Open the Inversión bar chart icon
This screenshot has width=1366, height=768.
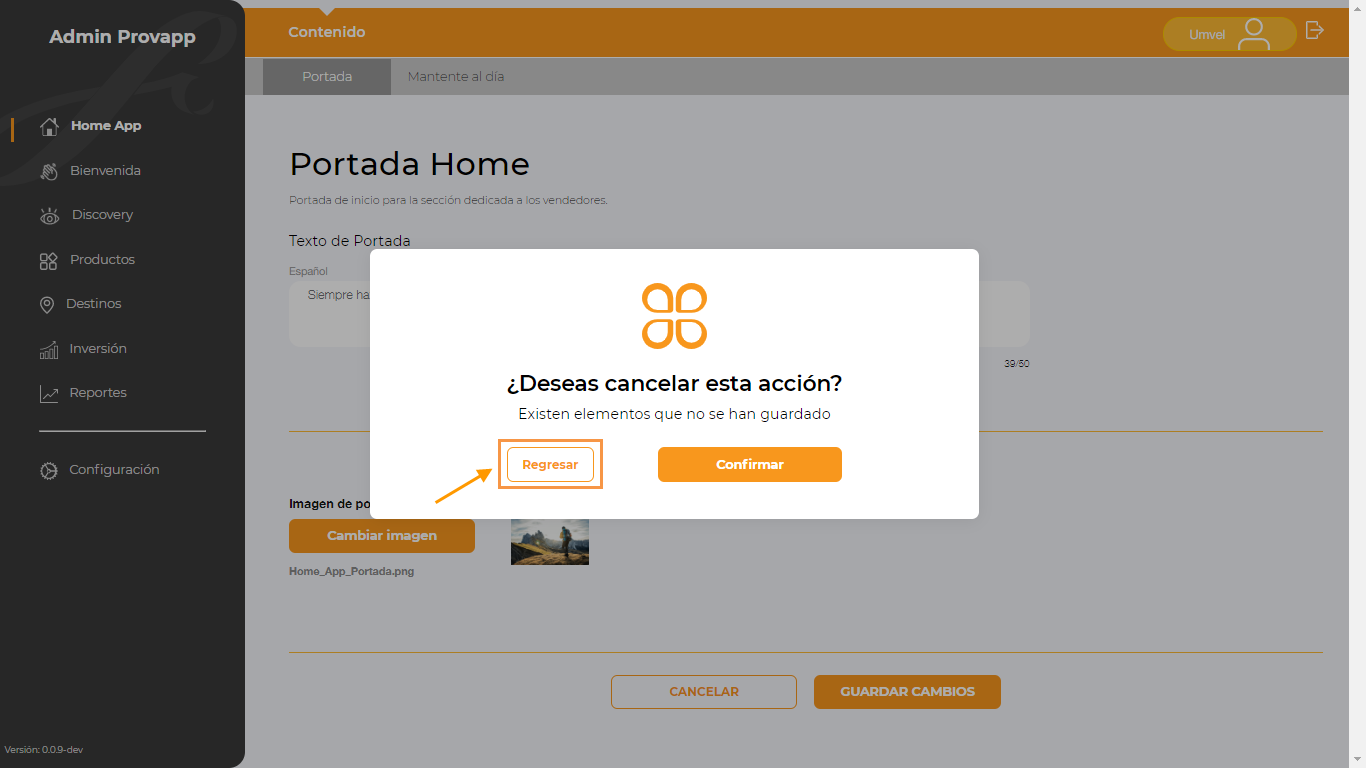point(49,350)
